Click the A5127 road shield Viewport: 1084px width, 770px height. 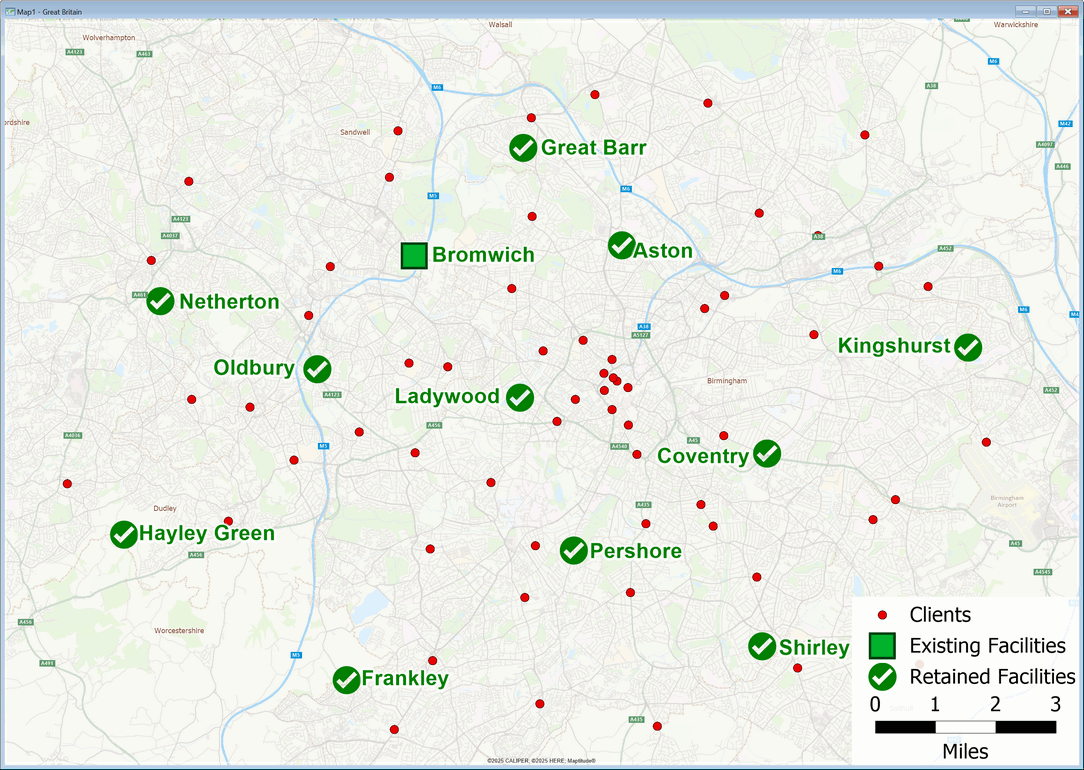coord(640,335)
